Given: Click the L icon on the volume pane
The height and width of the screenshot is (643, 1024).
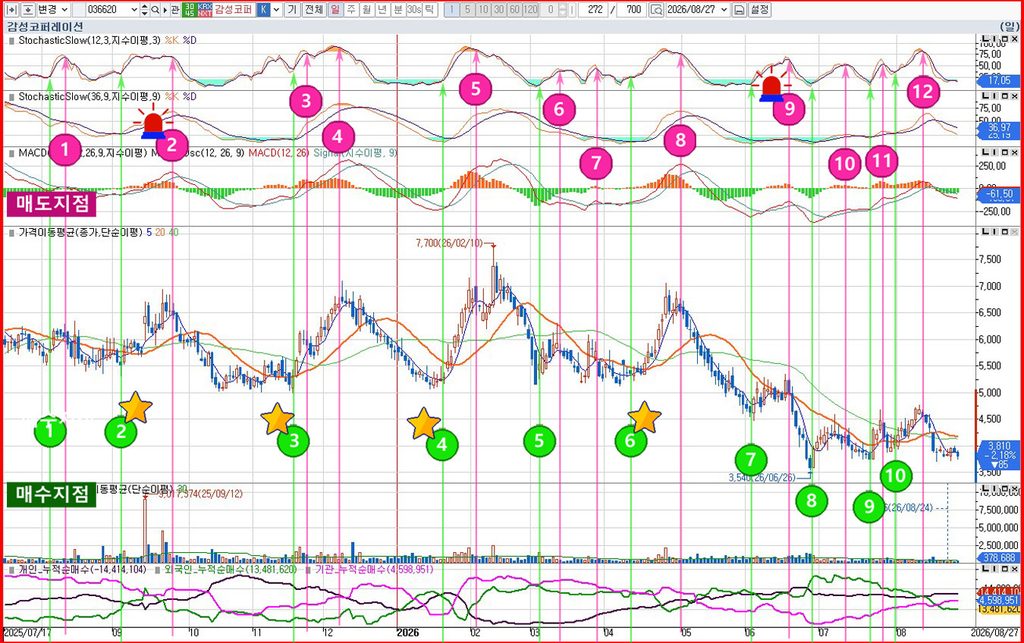Looking at the screenshot, I should click(x=985, y=488).
